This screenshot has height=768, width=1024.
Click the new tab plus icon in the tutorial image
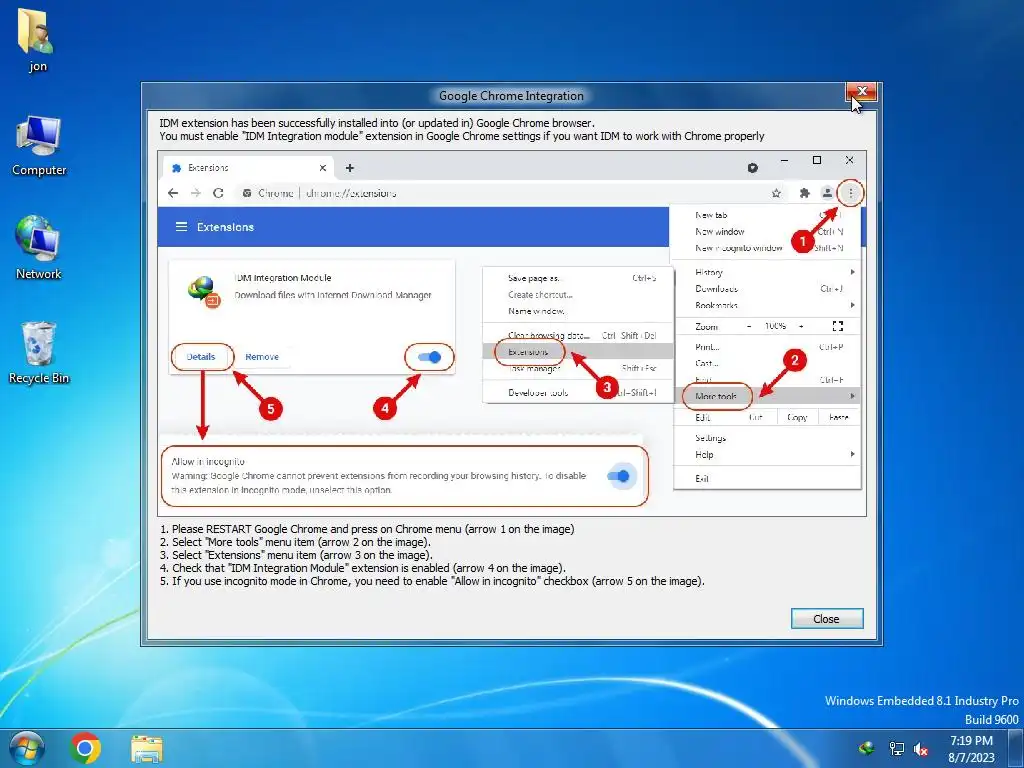pos(350,168)
